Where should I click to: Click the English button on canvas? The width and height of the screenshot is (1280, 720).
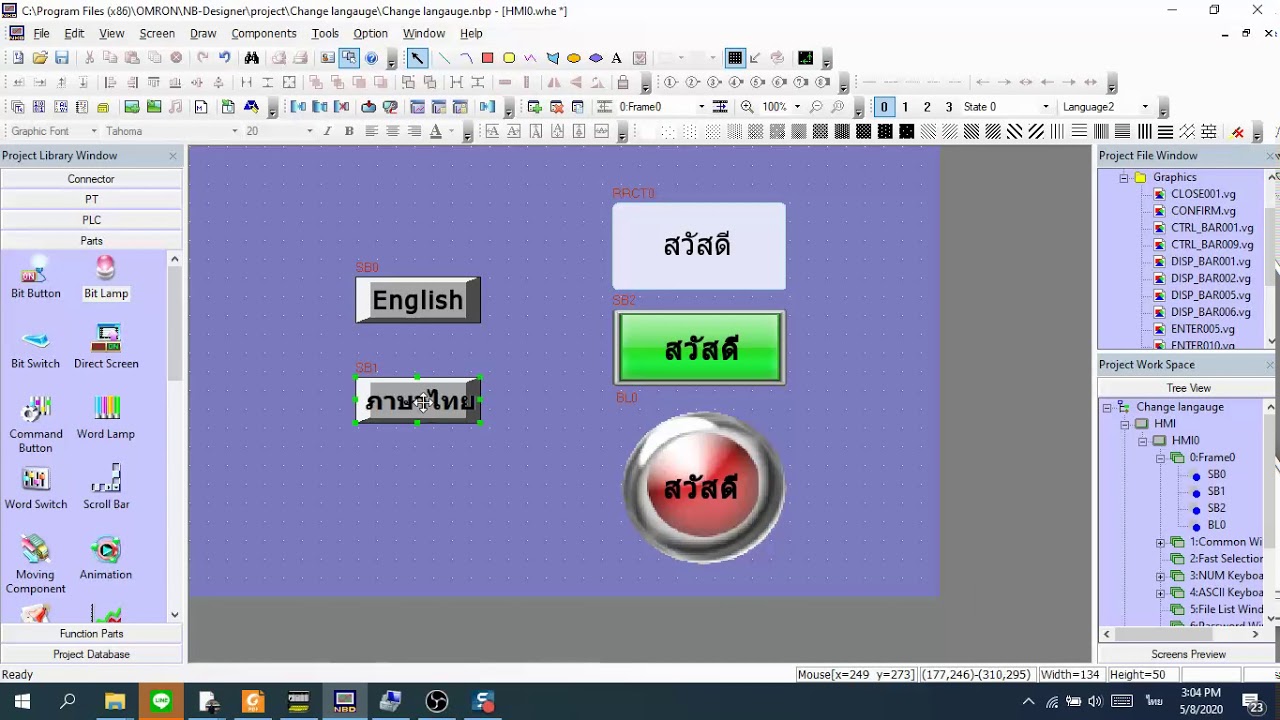click(x=418, y=300)
